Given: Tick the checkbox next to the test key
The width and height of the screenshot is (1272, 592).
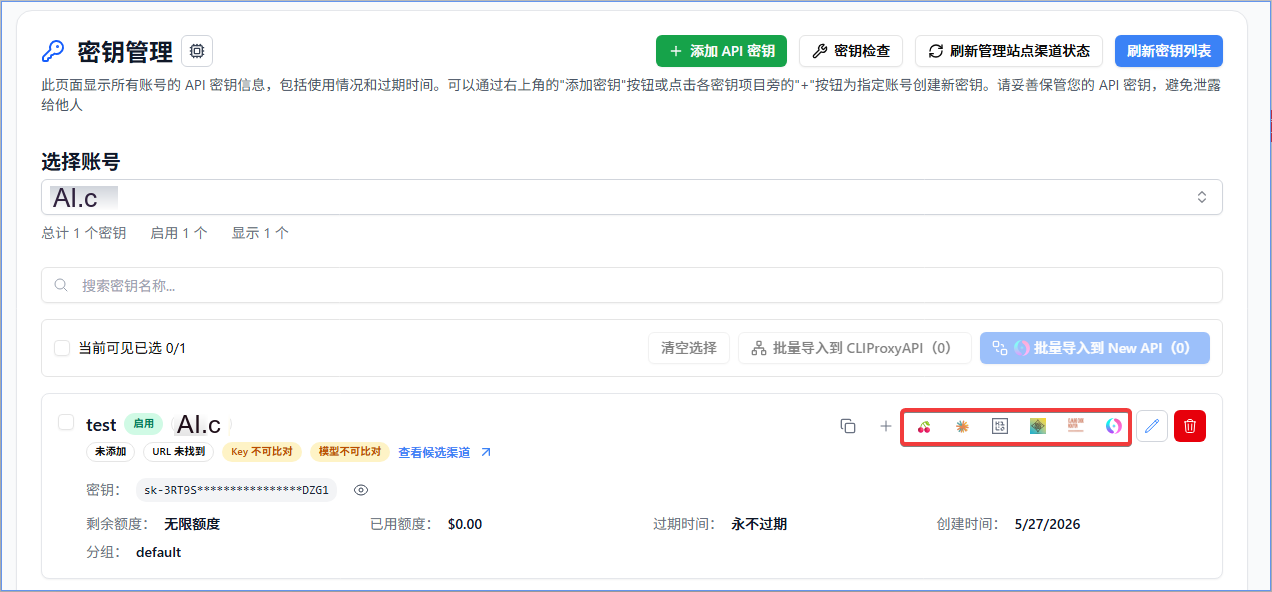Looking at the screenshot, I should 66,422.
